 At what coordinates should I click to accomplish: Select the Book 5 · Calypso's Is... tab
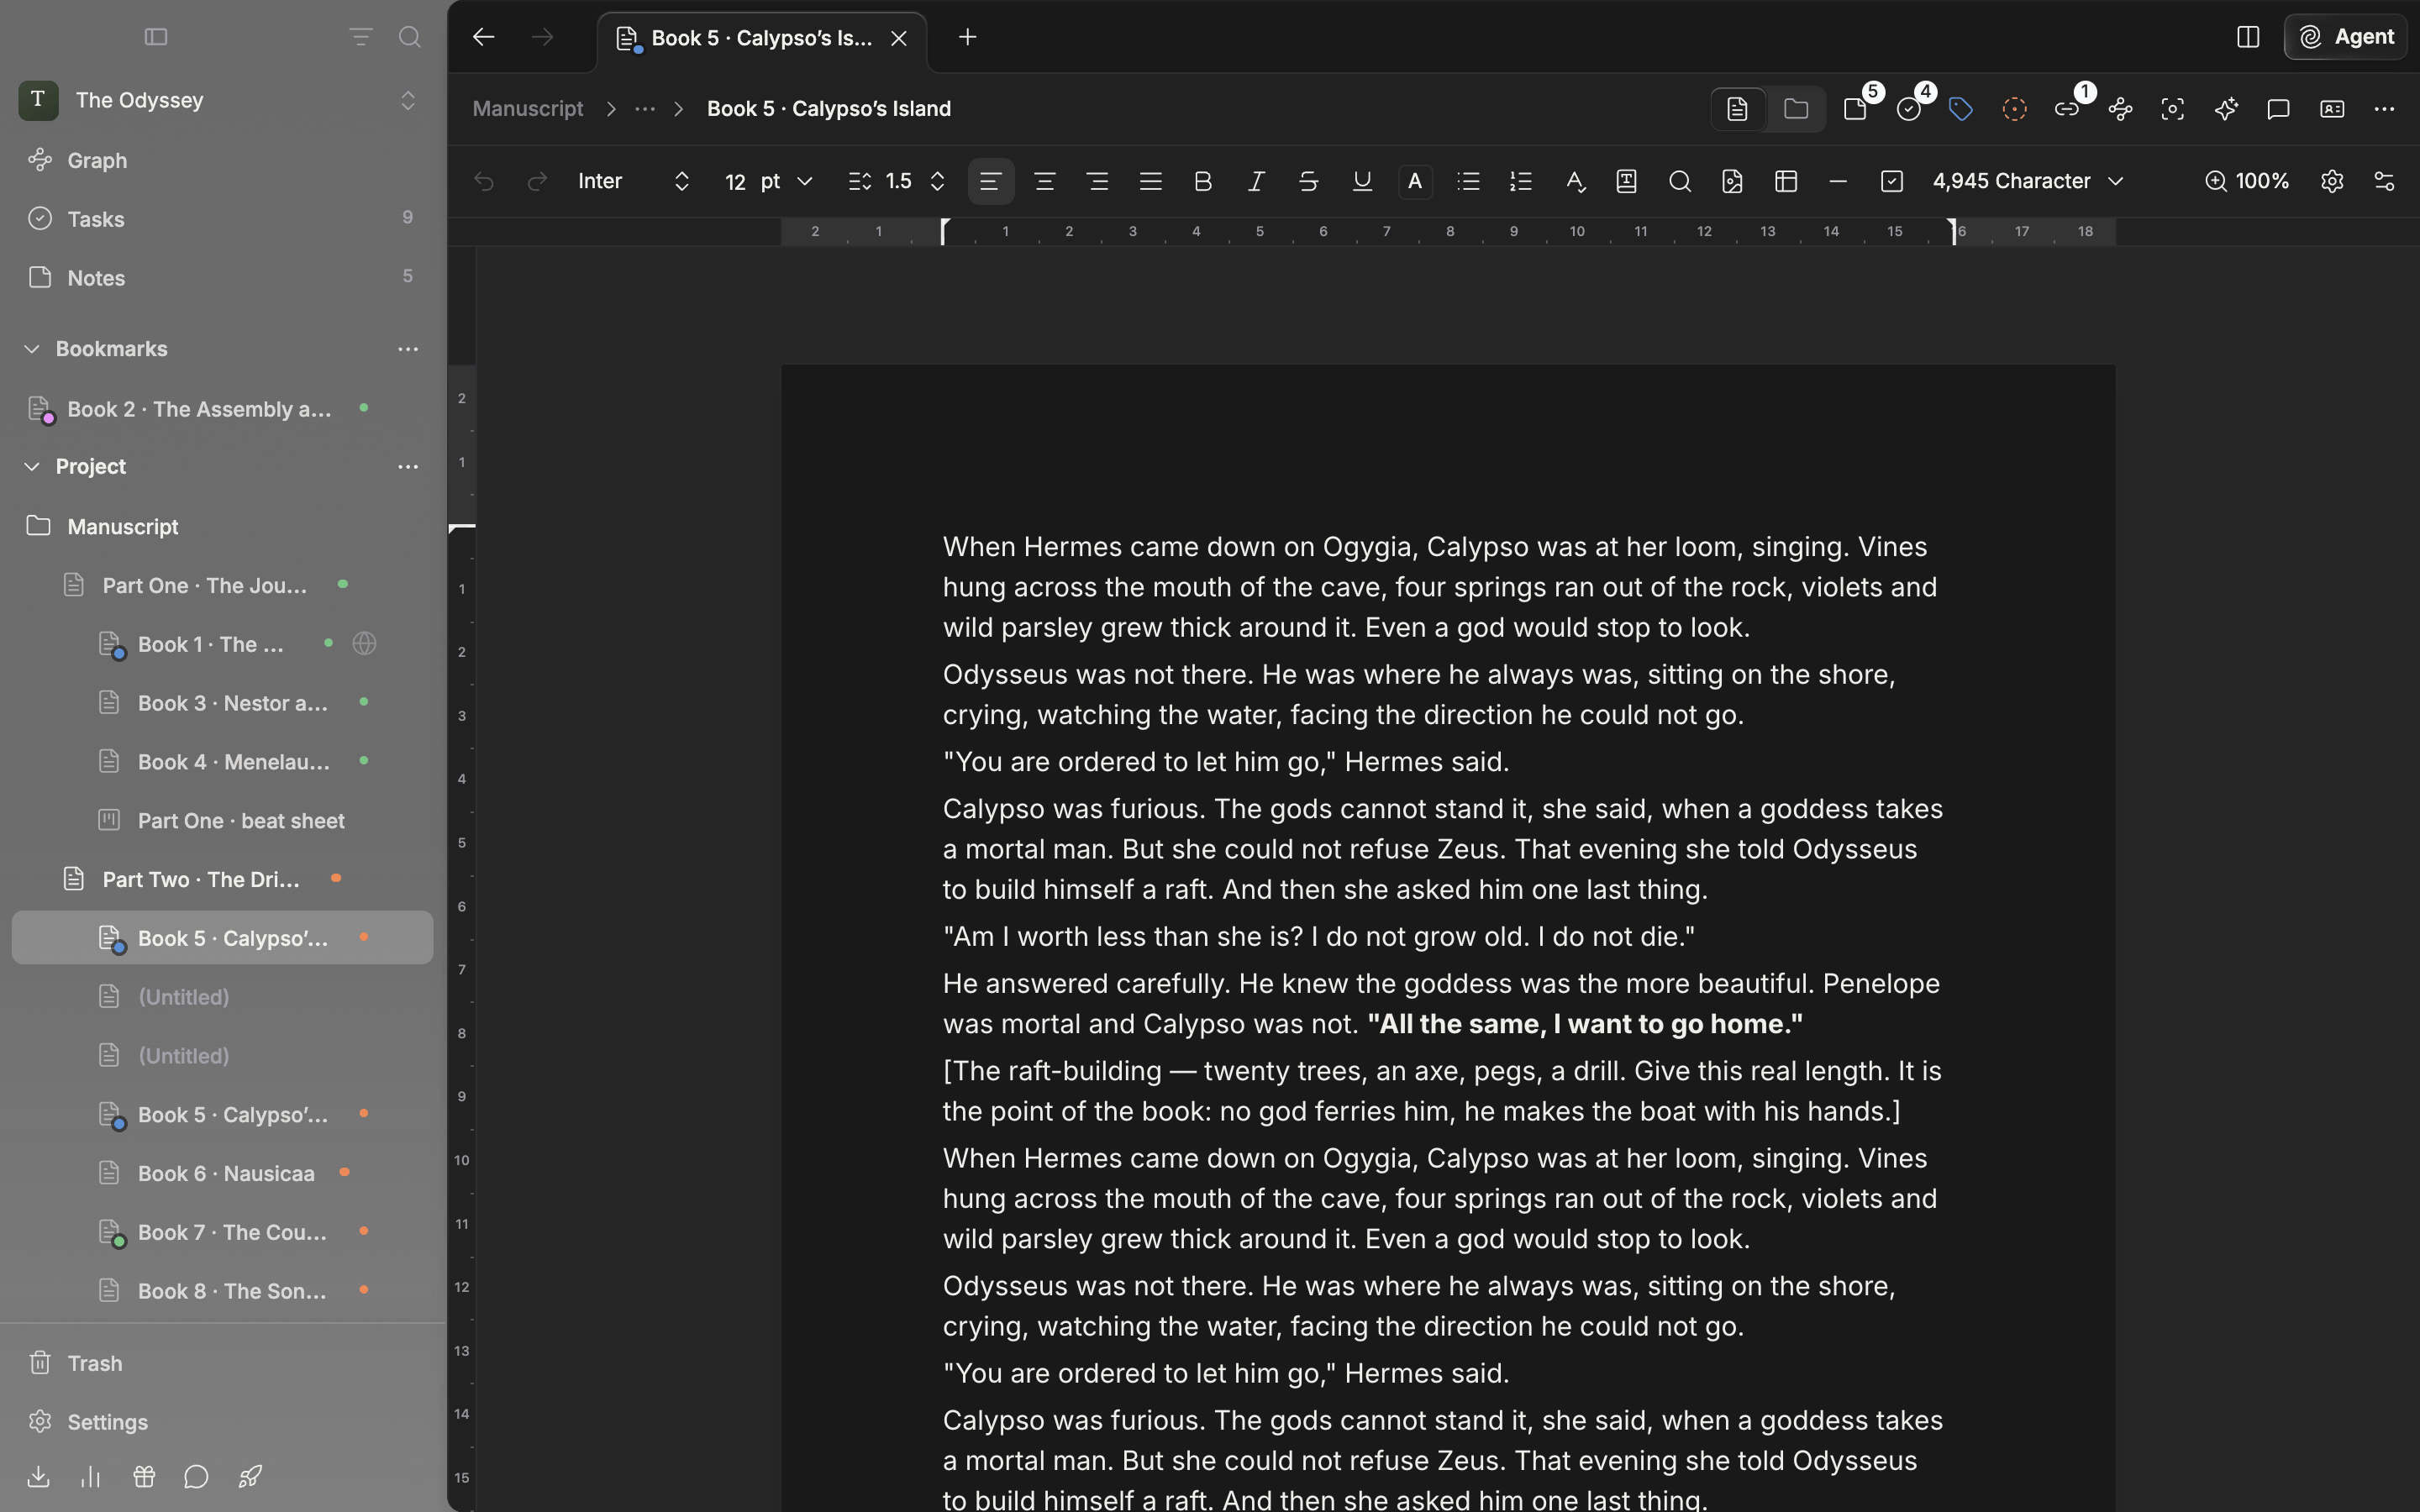[762, 39]
